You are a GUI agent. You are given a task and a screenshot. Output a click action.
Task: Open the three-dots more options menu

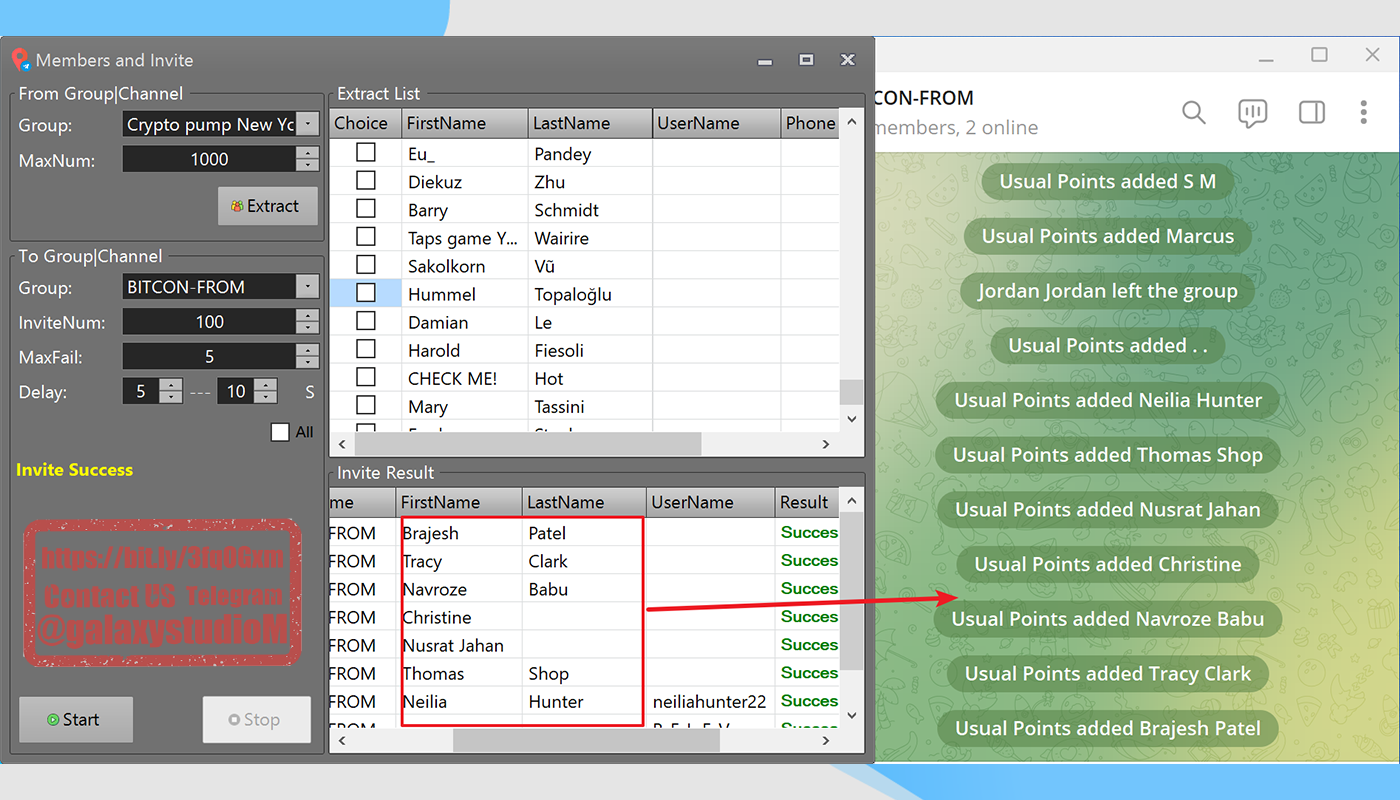pos(1363,112)
